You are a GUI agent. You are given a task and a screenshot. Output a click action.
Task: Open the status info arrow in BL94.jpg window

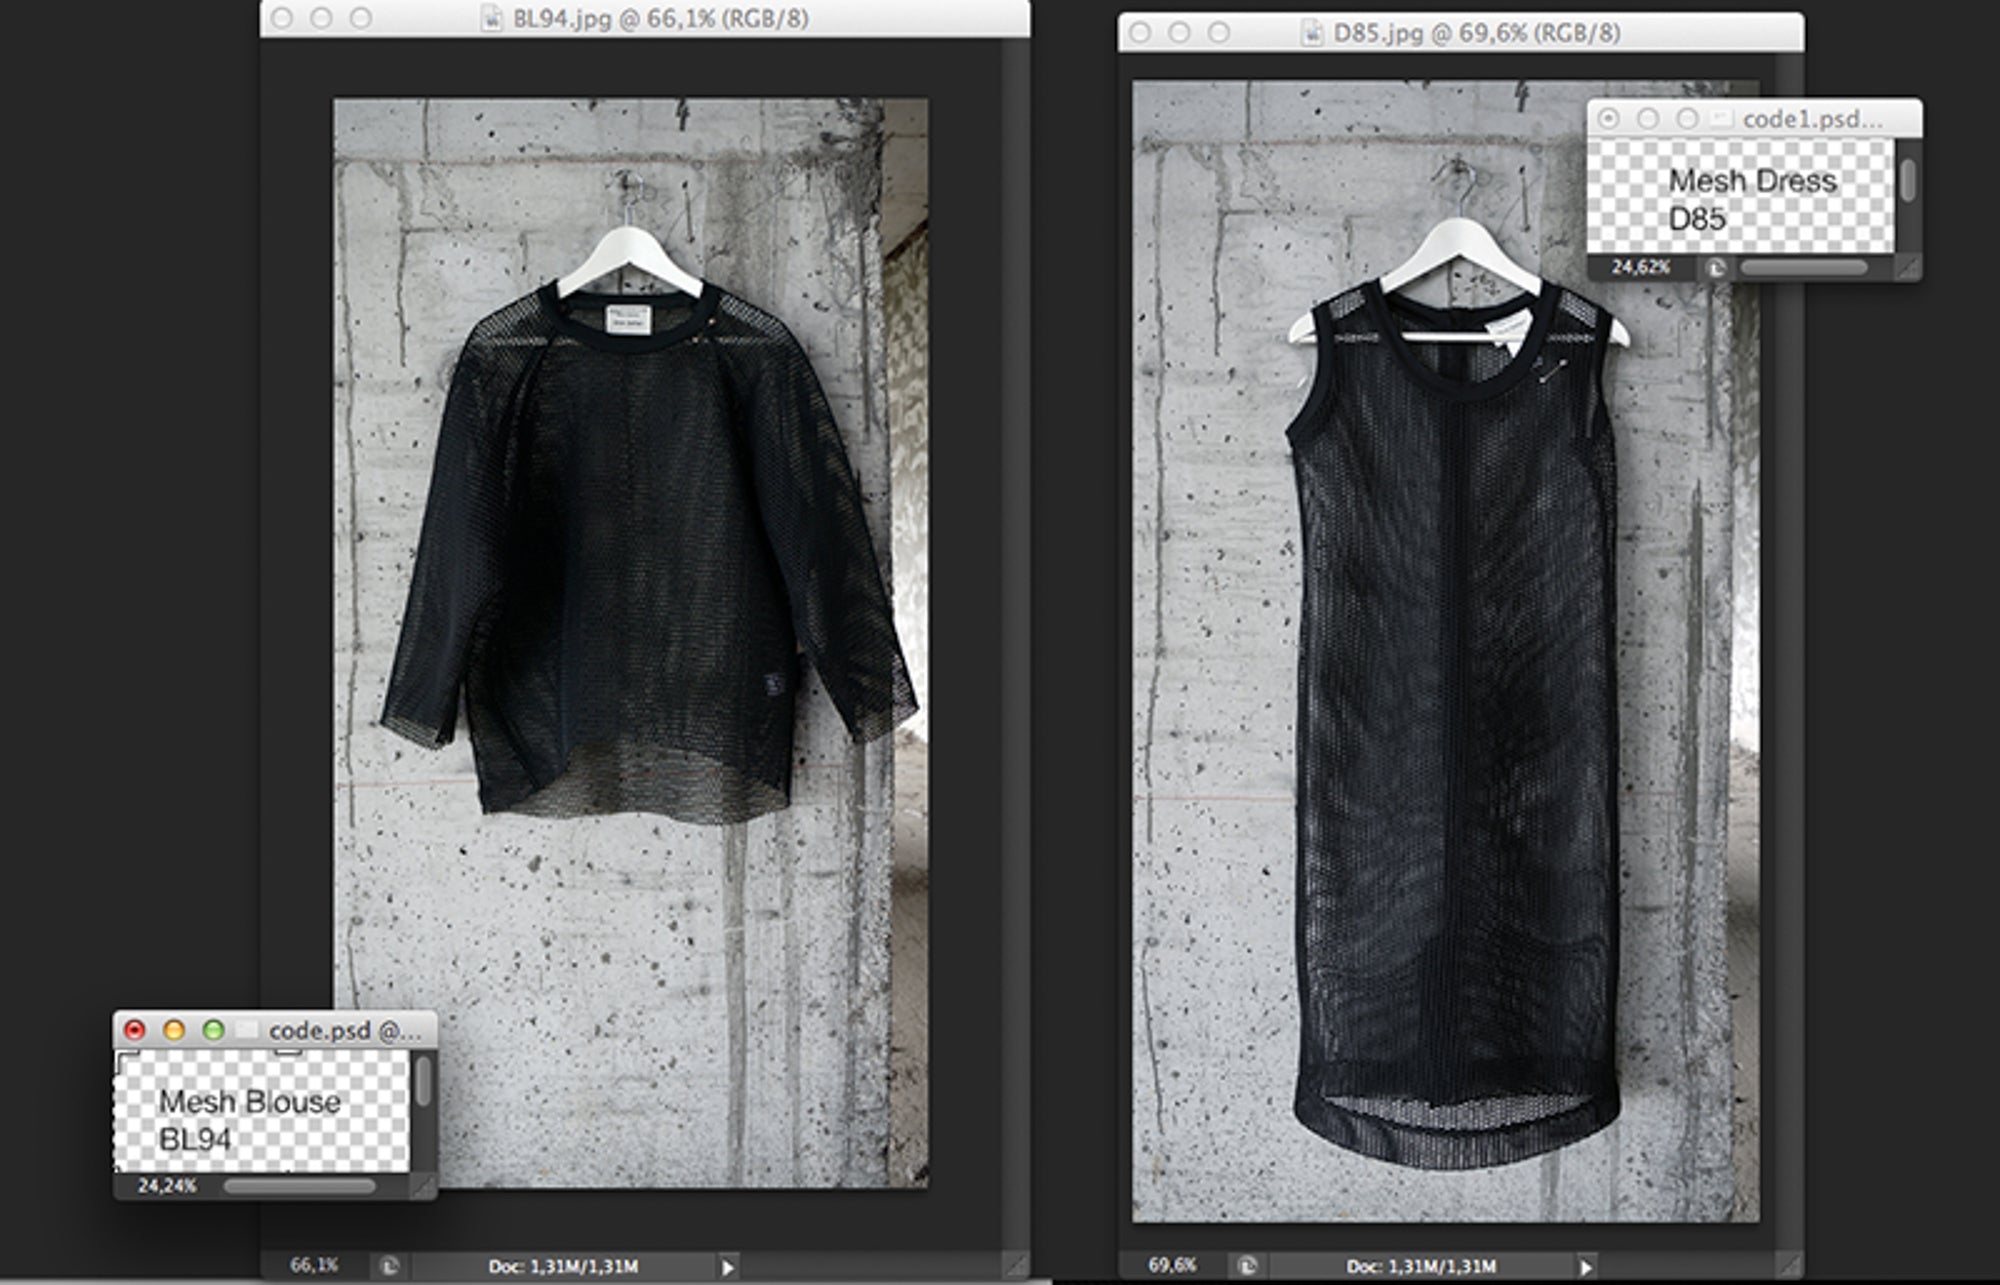click(x=728, y=1267)
